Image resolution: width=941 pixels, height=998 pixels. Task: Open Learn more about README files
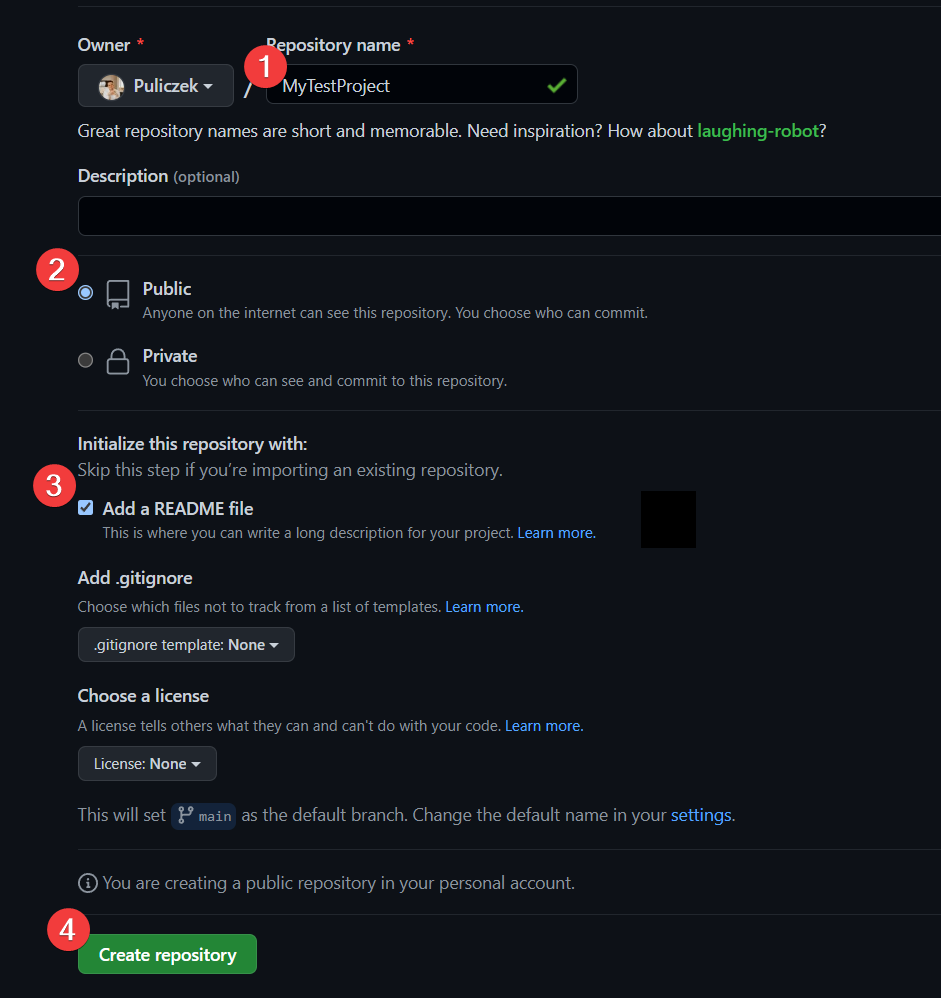point(554,533)
